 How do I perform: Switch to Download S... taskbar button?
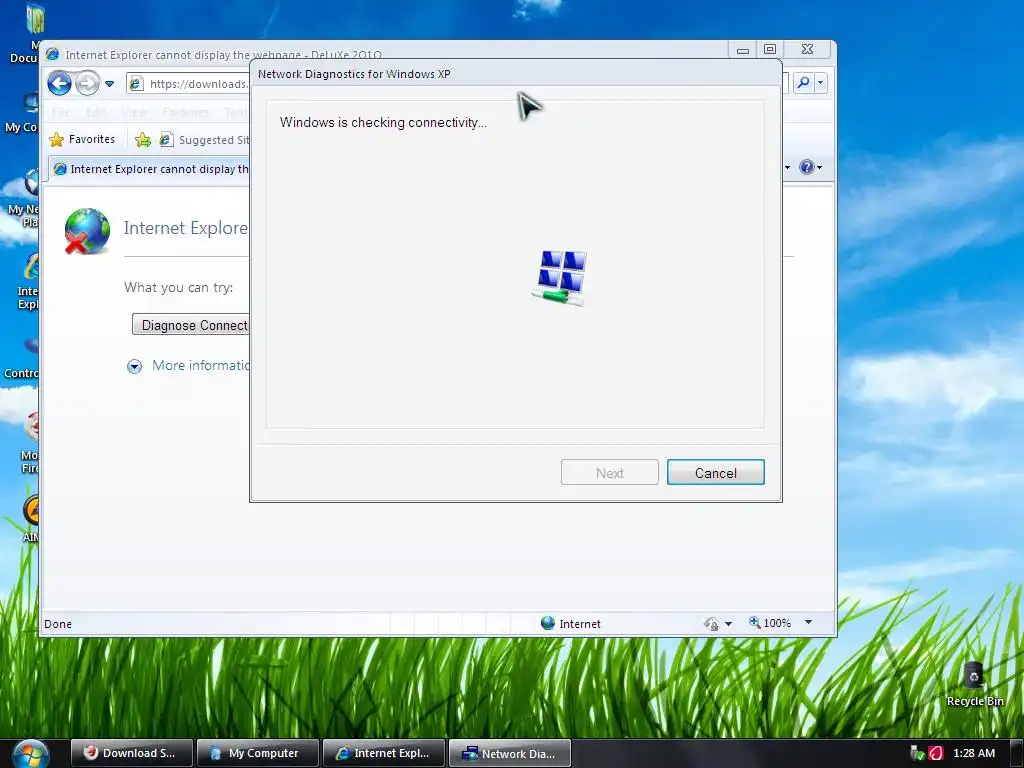(x=131, y=753)
